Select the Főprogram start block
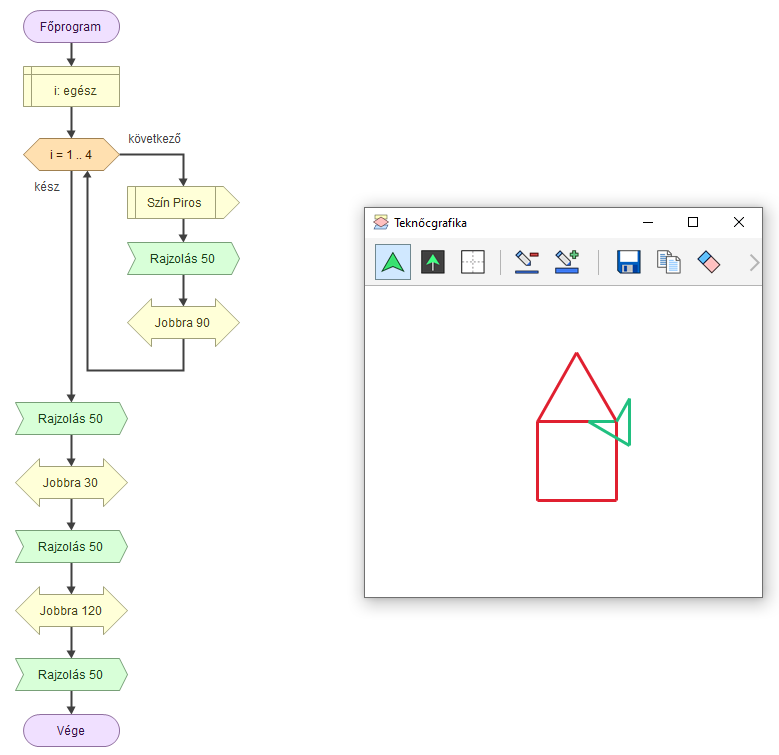Image resolution: width=779 pixels, height=755 pixels. coord(71,27)
